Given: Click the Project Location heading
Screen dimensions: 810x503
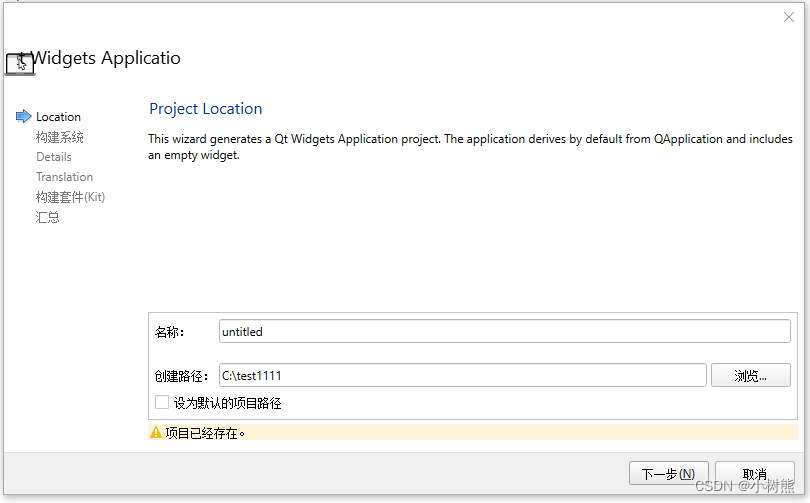Looking at the screenshot, I should [x=206, y=109].
